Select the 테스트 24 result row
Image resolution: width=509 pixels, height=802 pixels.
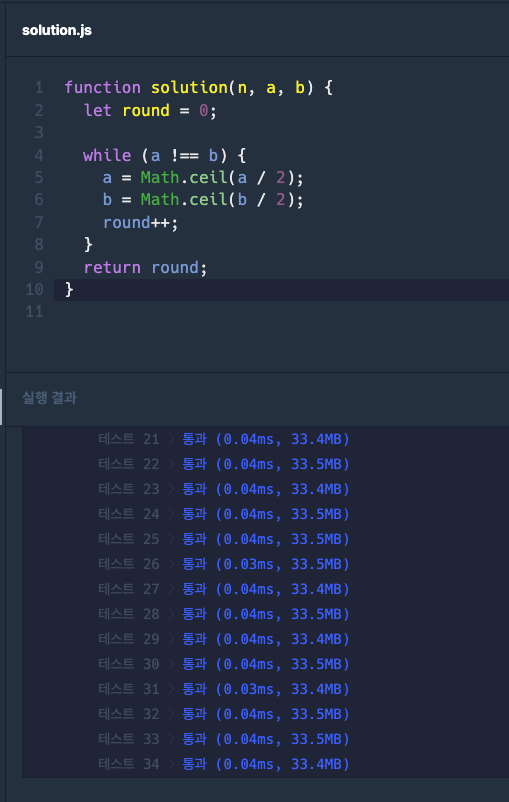coord(224,514)
